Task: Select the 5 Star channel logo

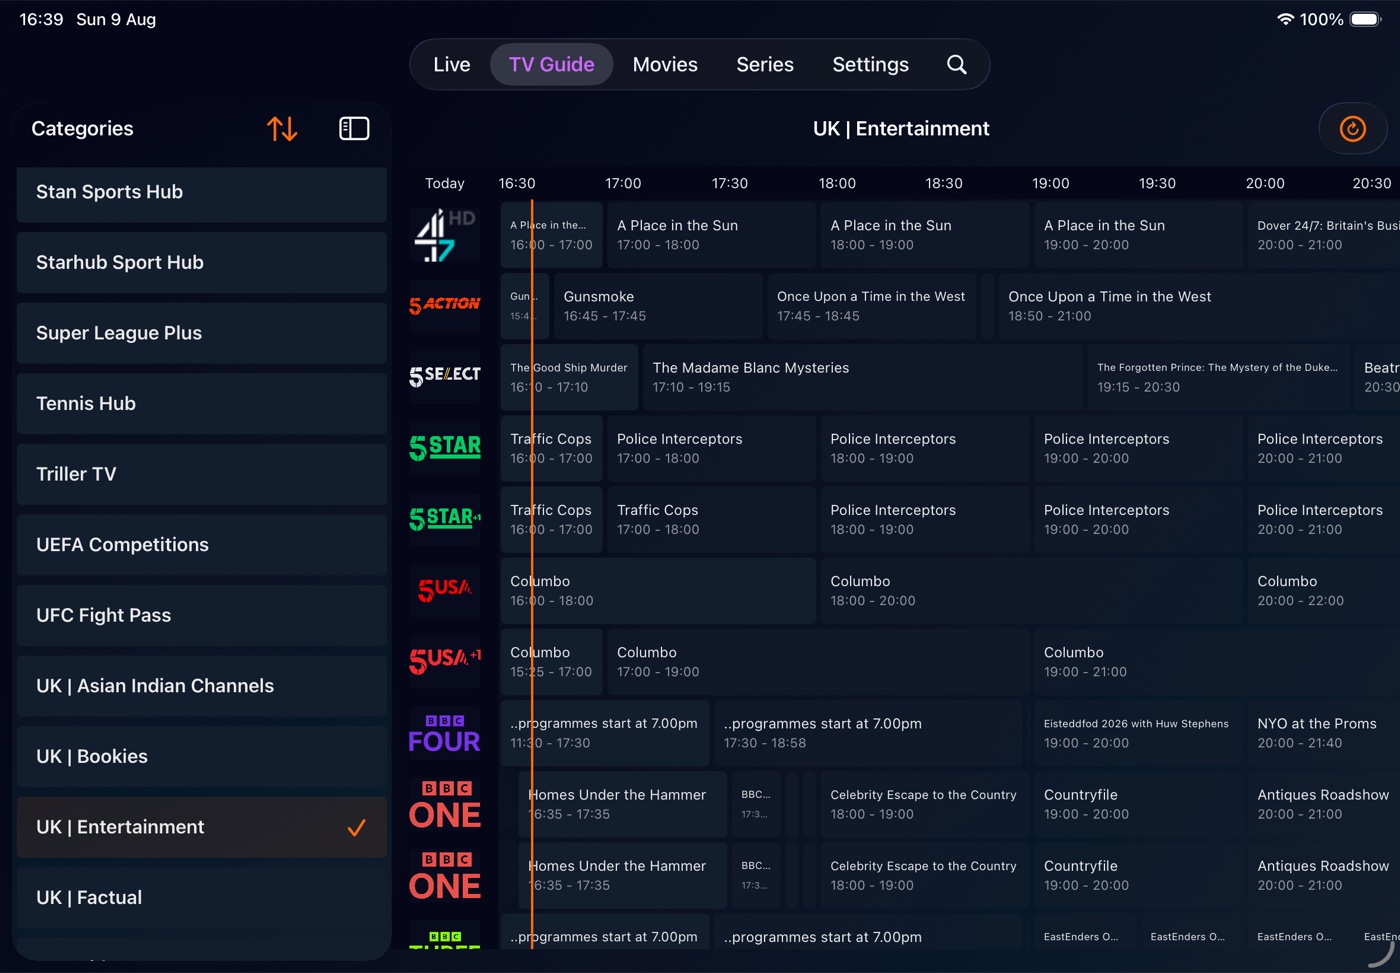Action: [445, 447]
